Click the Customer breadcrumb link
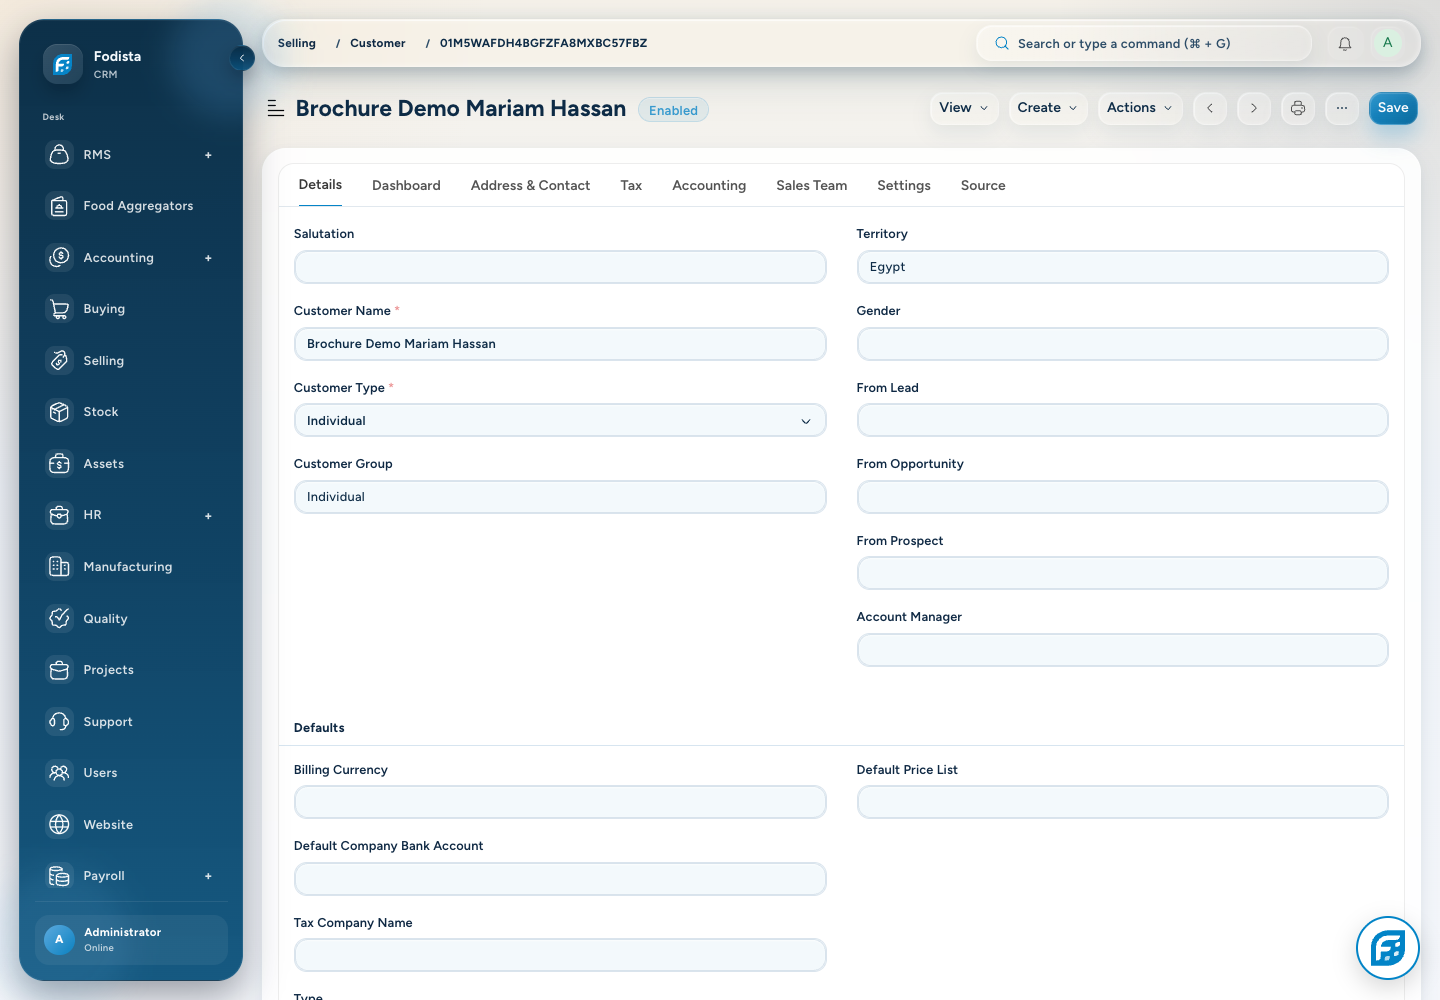The height and width of the screenshot is (1000, 1440). point(378,43)
